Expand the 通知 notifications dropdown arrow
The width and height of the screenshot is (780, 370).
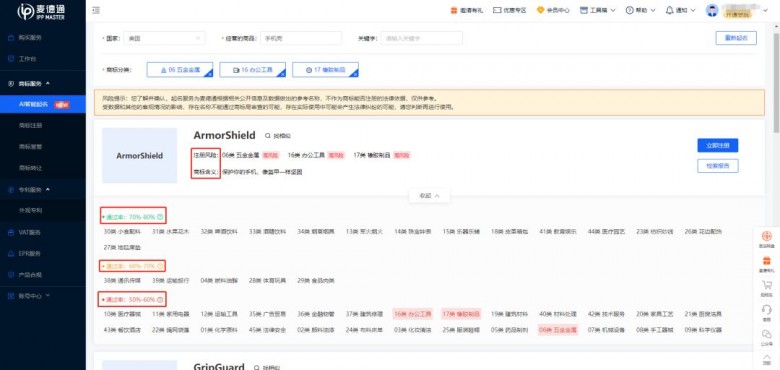[693, 10]
